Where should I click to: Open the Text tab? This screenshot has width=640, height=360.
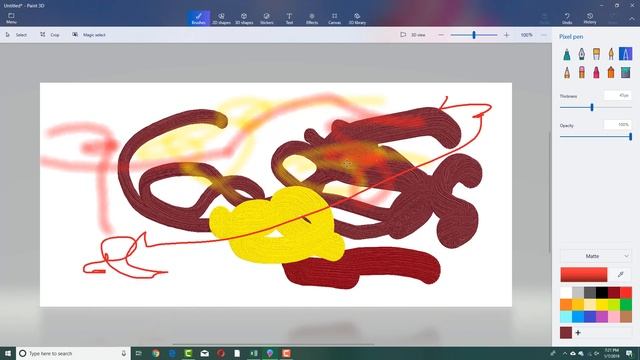point(289,18)
